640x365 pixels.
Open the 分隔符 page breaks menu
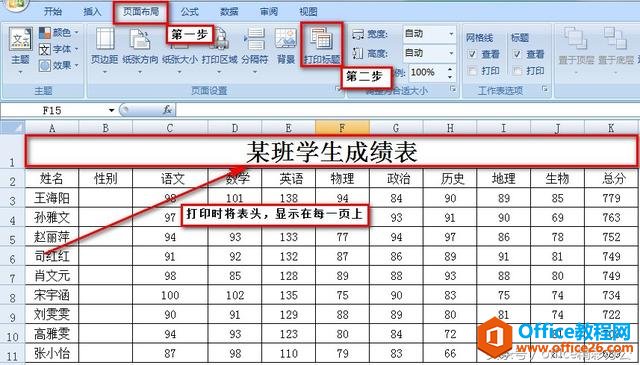click(x=255, y=50)
